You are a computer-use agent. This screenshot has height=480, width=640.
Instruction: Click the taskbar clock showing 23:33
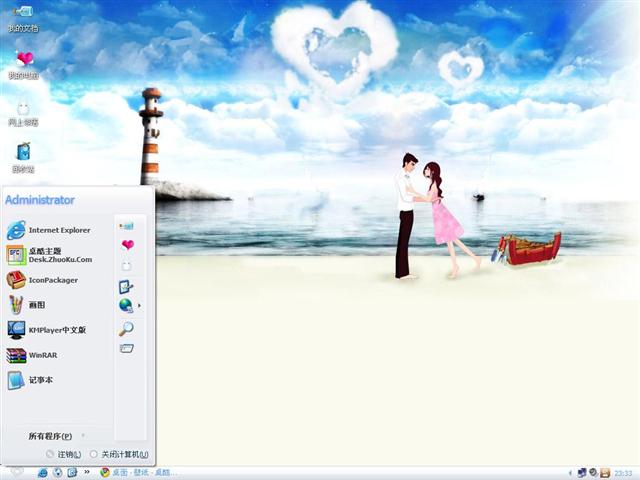tap(623, 473)
